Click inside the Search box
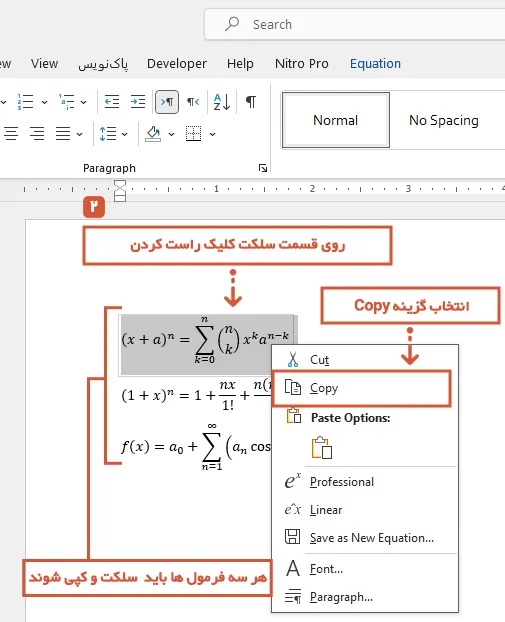Image resolution: width=505 pixels, height=622 pixels. point(355,24)
